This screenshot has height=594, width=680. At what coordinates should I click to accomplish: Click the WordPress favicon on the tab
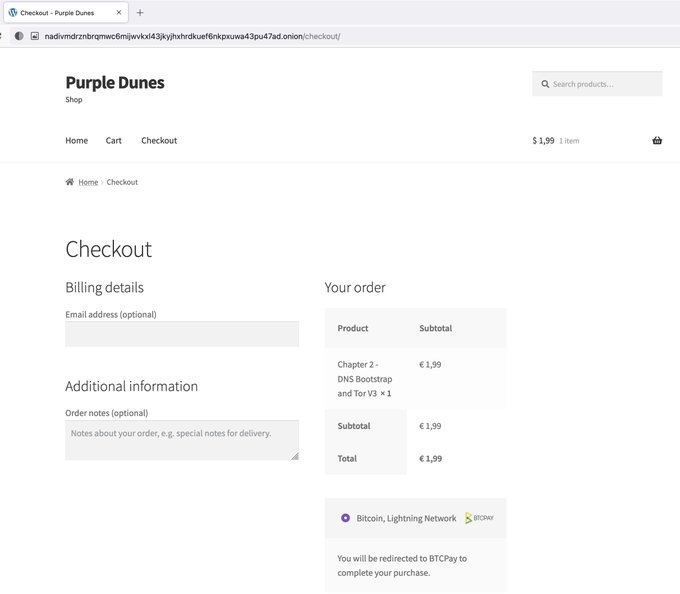click(x=13, y=13)
